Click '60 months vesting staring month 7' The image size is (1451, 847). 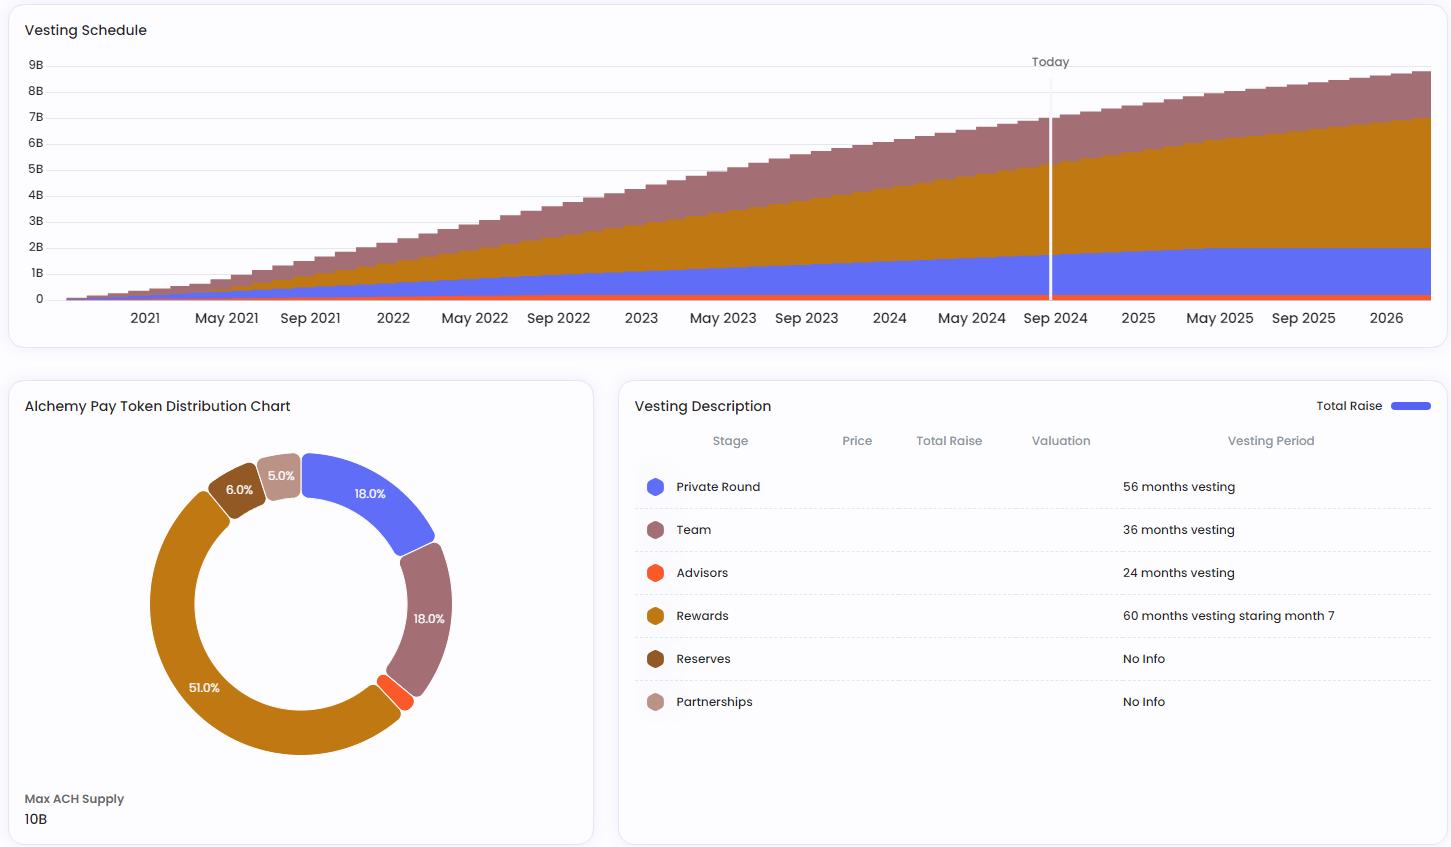[x=1229, y=616]
